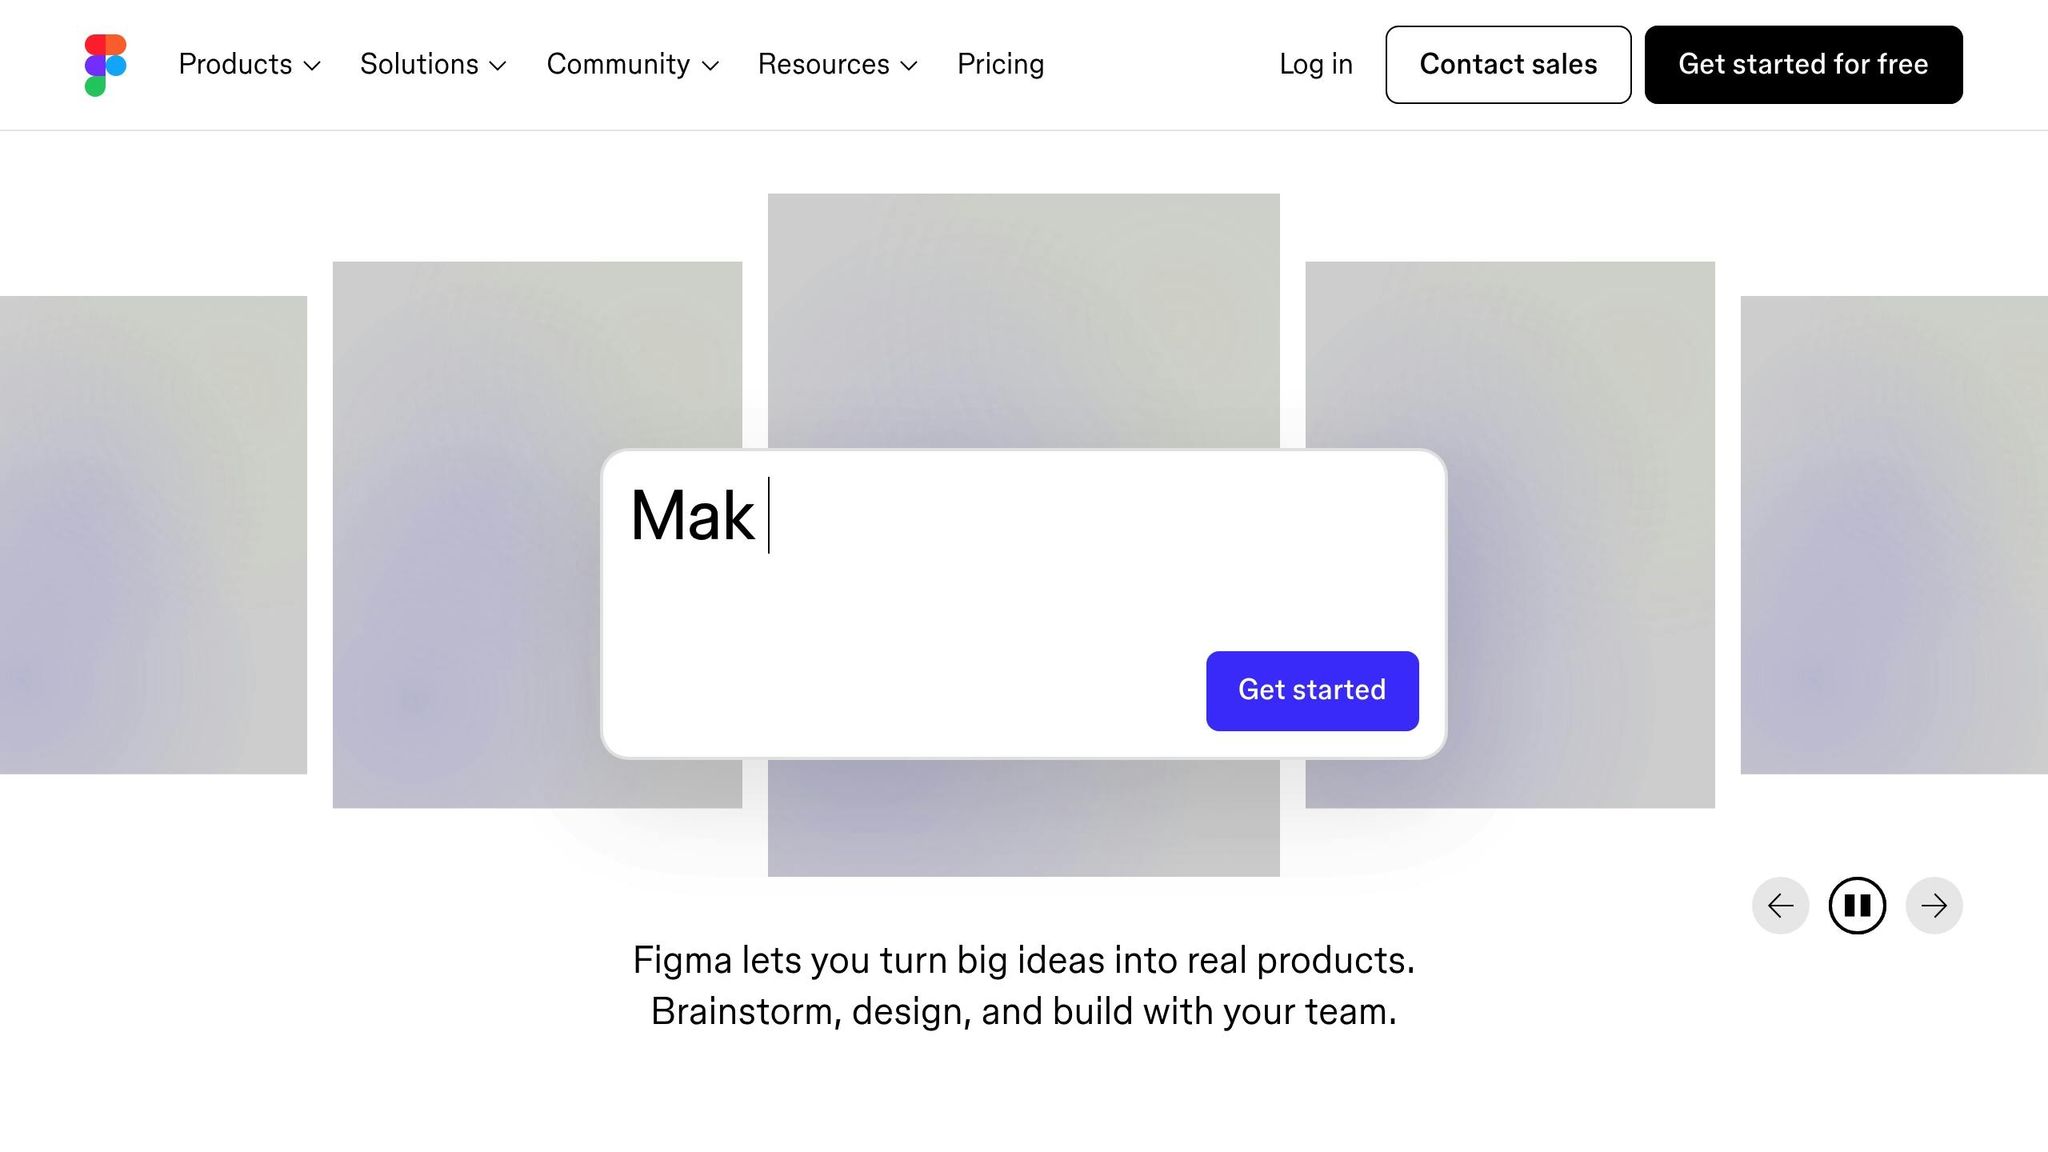
Task: Open the Pricing page
Action: tap(1000, 65)
